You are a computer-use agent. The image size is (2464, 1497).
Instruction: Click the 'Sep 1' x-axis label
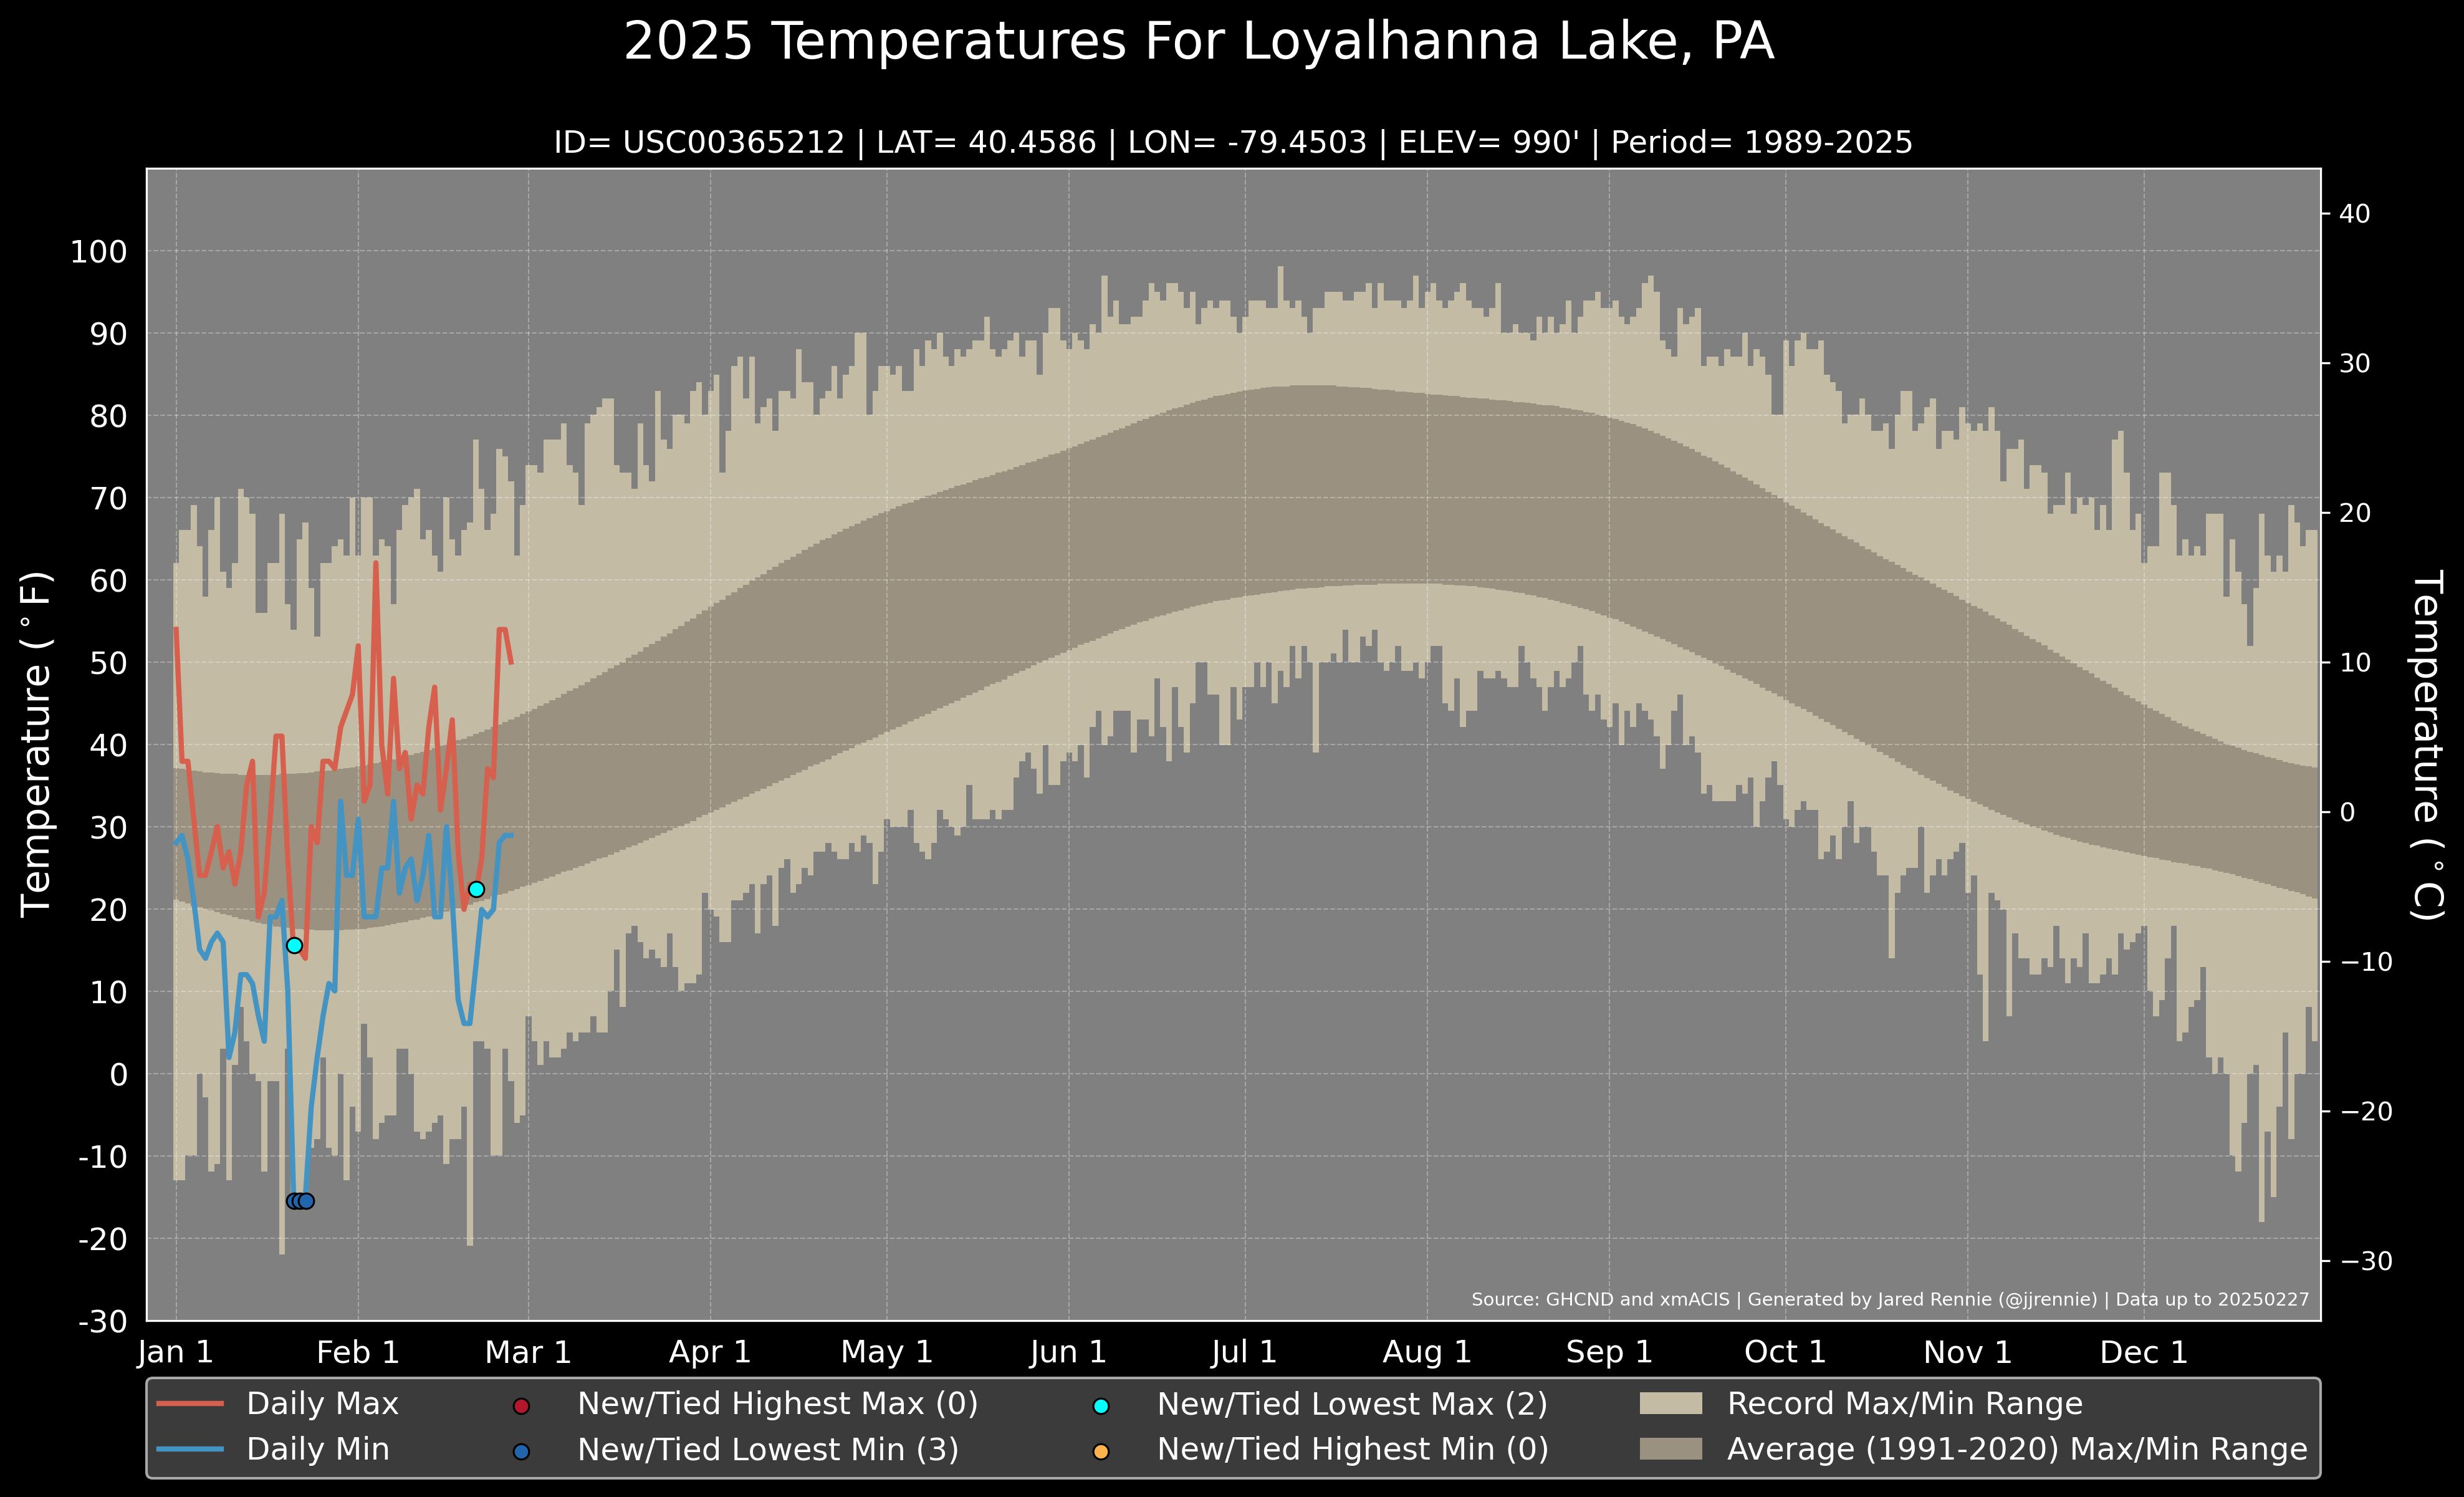pos(1609,1353)
